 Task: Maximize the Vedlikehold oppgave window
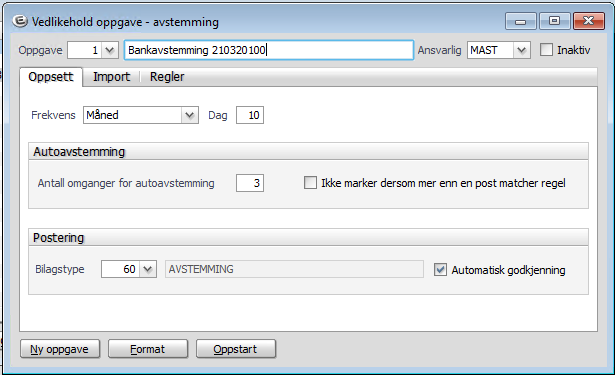(554, 21)
